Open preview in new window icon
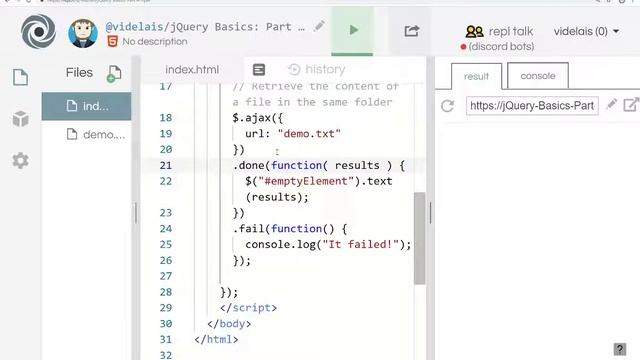Screen dimensions: 640x360 631,104
